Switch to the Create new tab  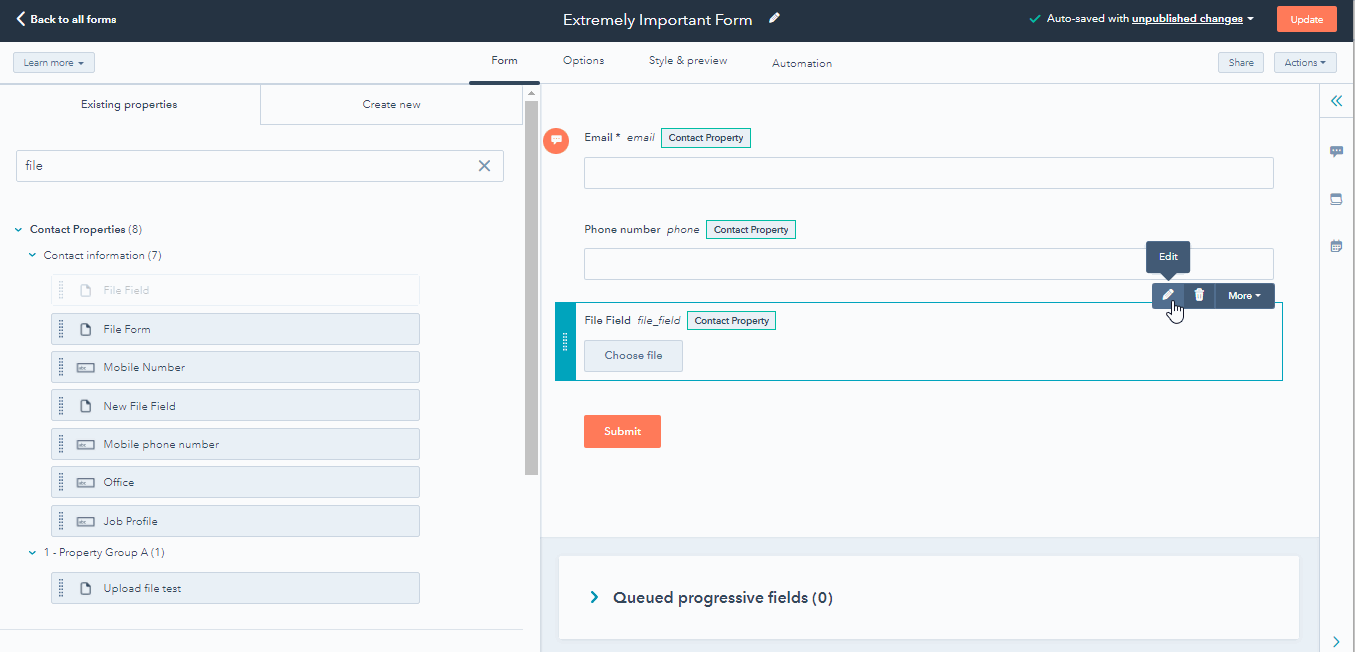point(391,105)
